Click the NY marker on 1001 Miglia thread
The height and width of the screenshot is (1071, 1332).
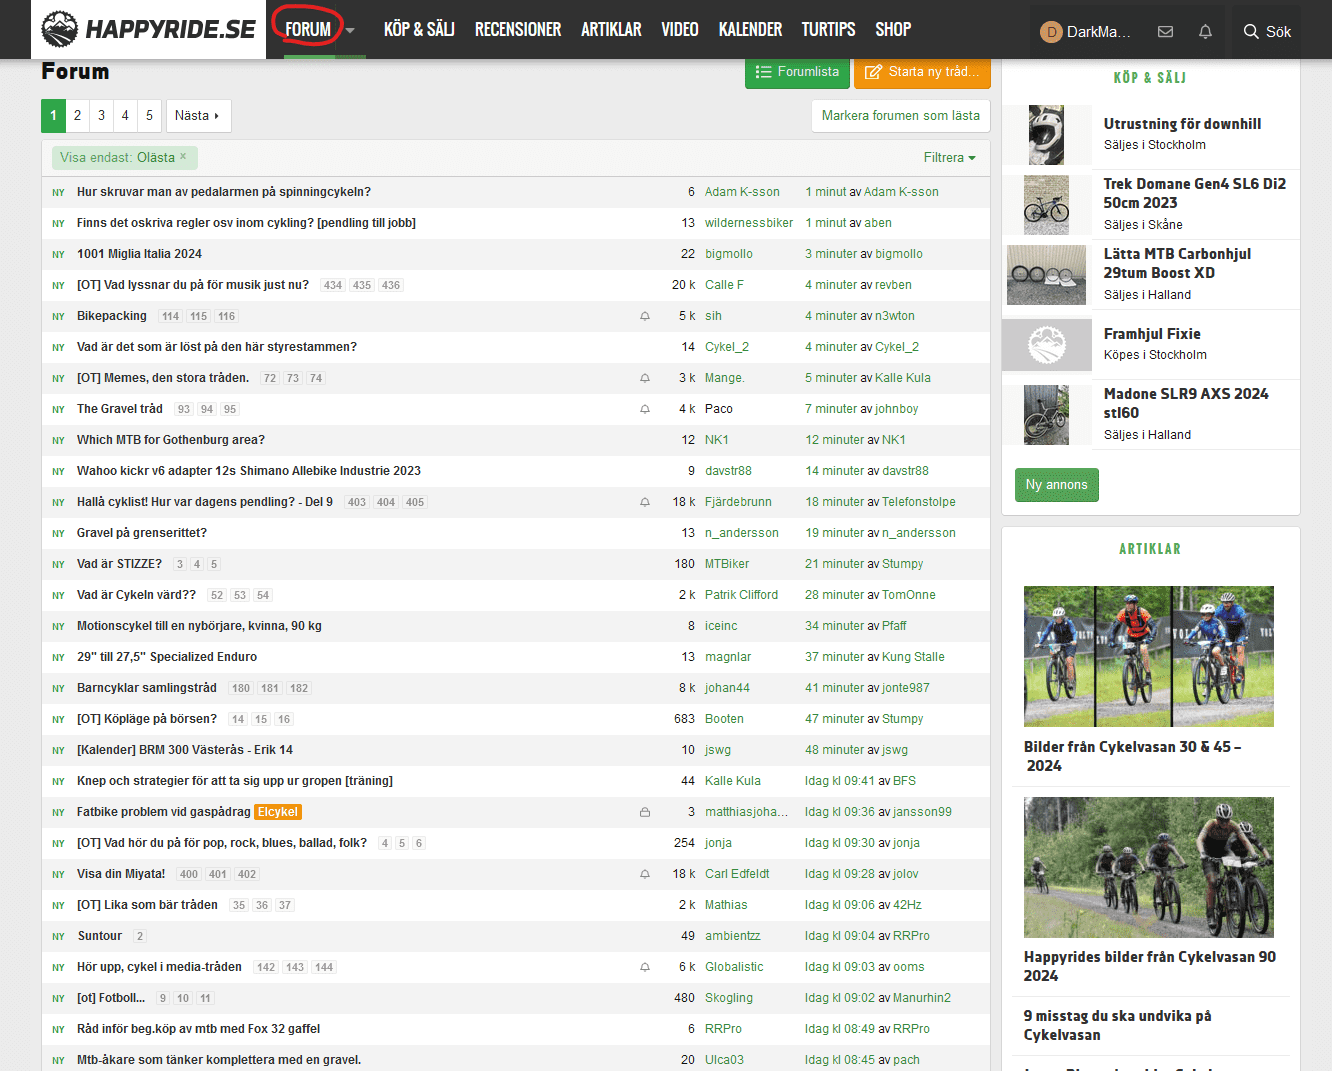(x=58, y=255)
